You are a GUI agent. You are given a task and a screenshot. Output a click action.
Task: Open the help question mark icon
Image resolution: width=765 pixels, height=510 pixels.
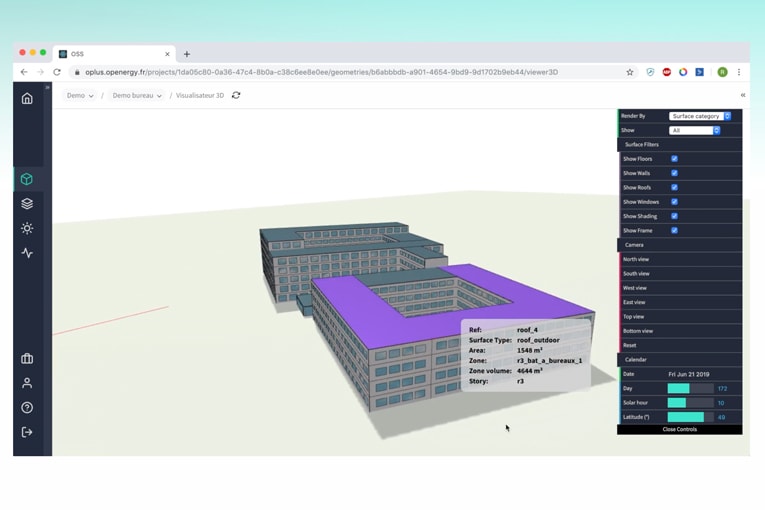(x=27, y=407)
